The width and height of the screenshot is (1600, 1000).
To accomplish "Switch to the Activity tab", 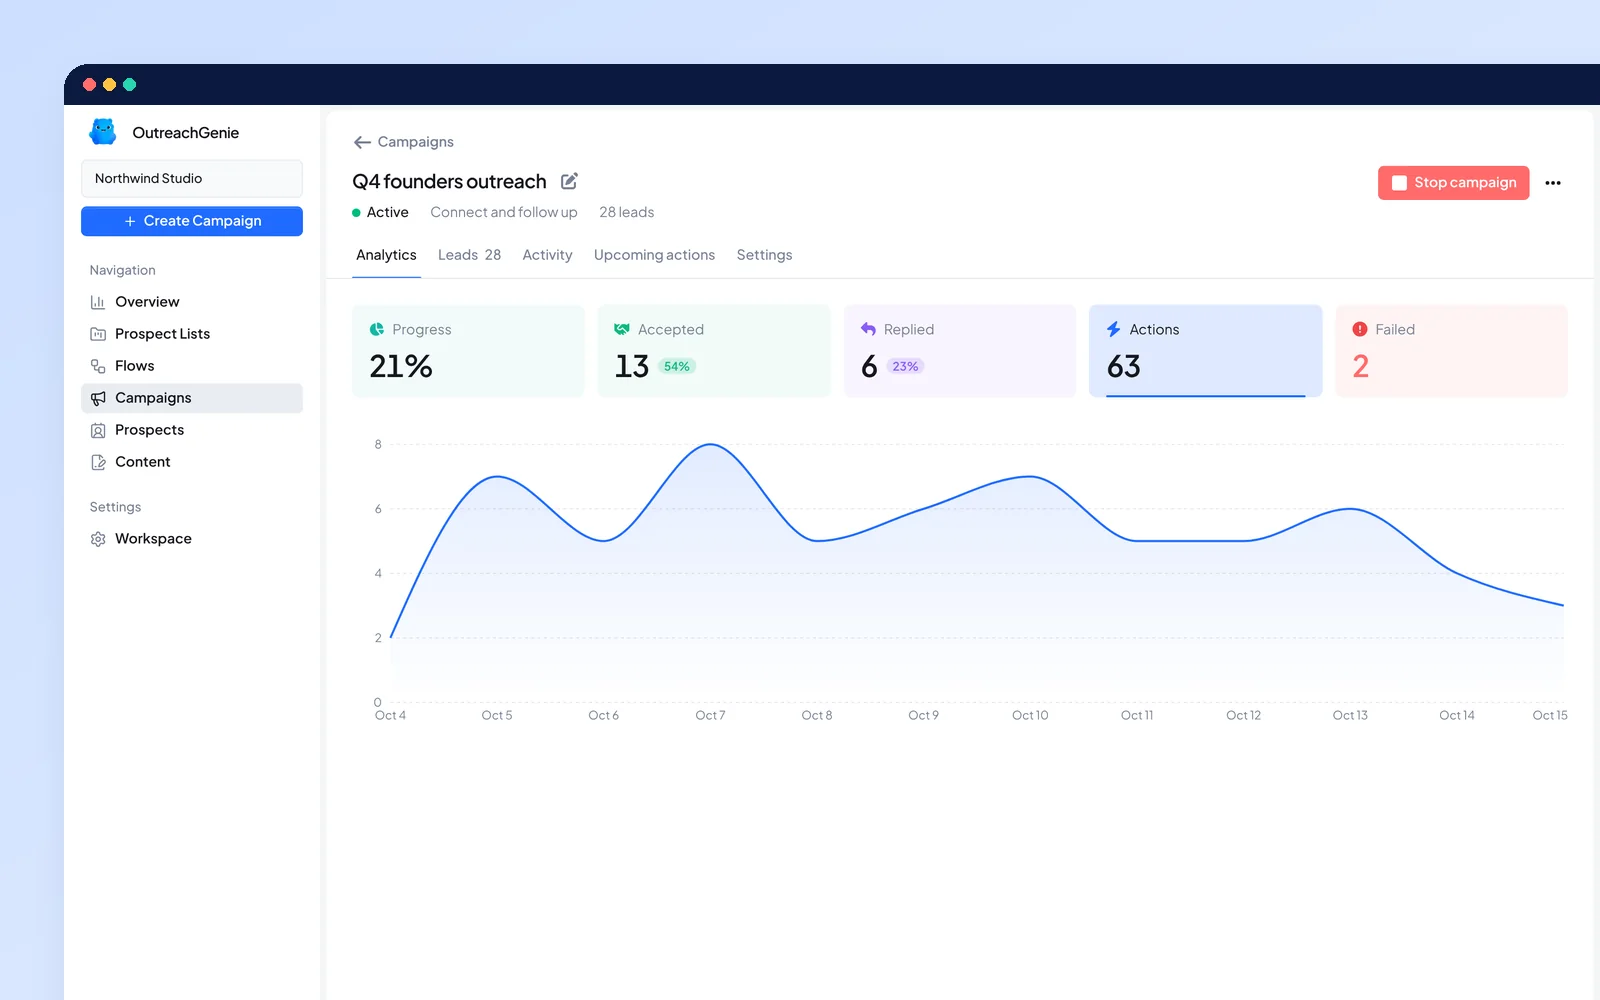I will tap(547, 255).
